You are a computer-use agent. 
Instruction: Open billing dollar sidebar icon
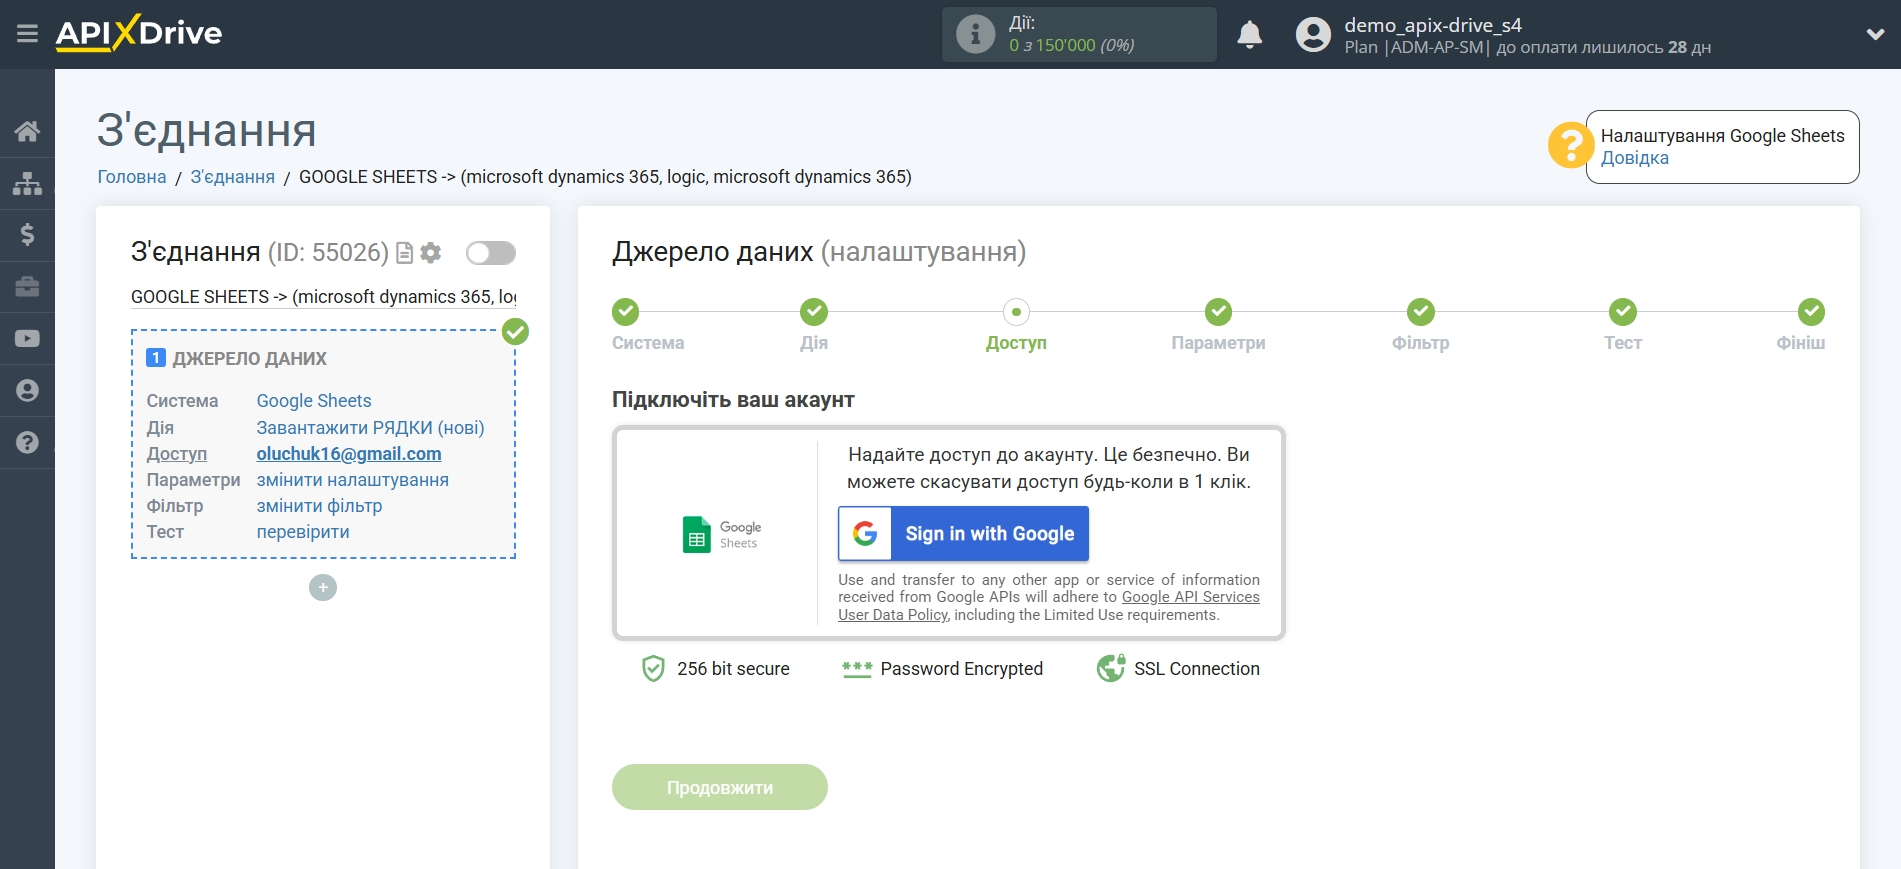pyautogui.click(x=27, y=235)
